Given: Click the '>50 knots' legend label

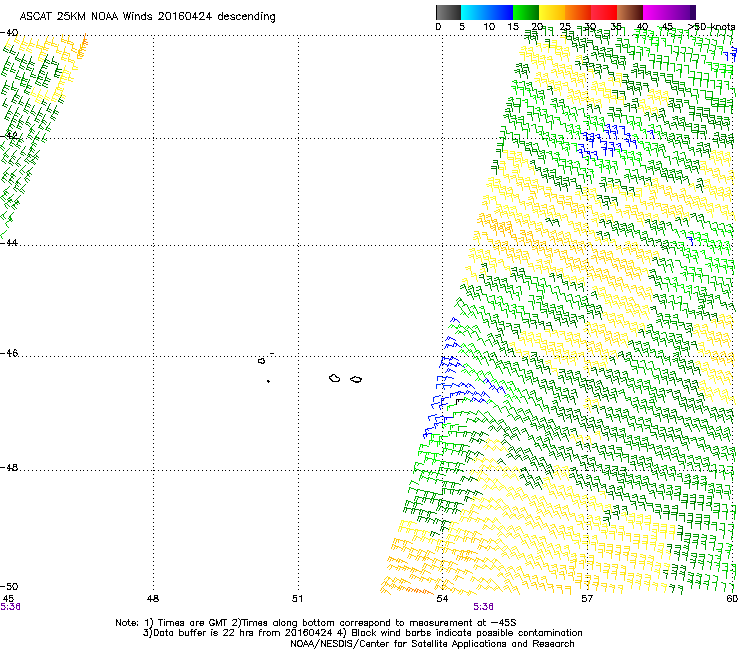Looking at the screenshot, I should (x=712, y=27).
